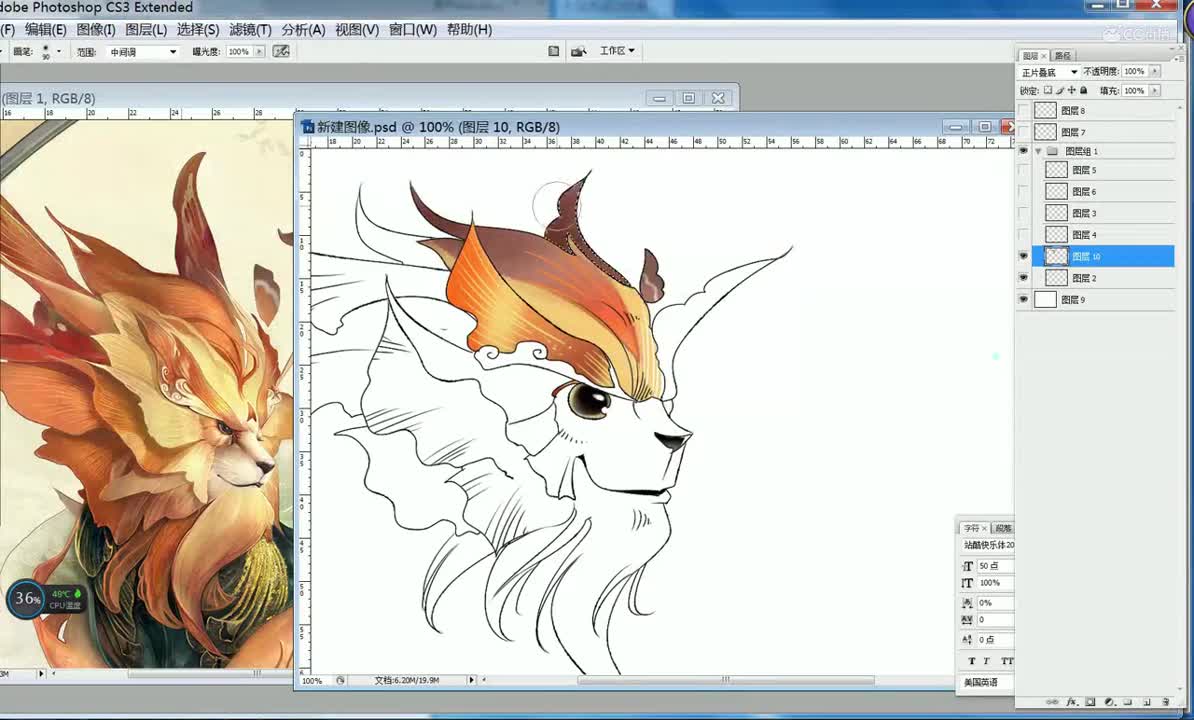Open the Window (窗口) menu

click(x=413, y=30)
